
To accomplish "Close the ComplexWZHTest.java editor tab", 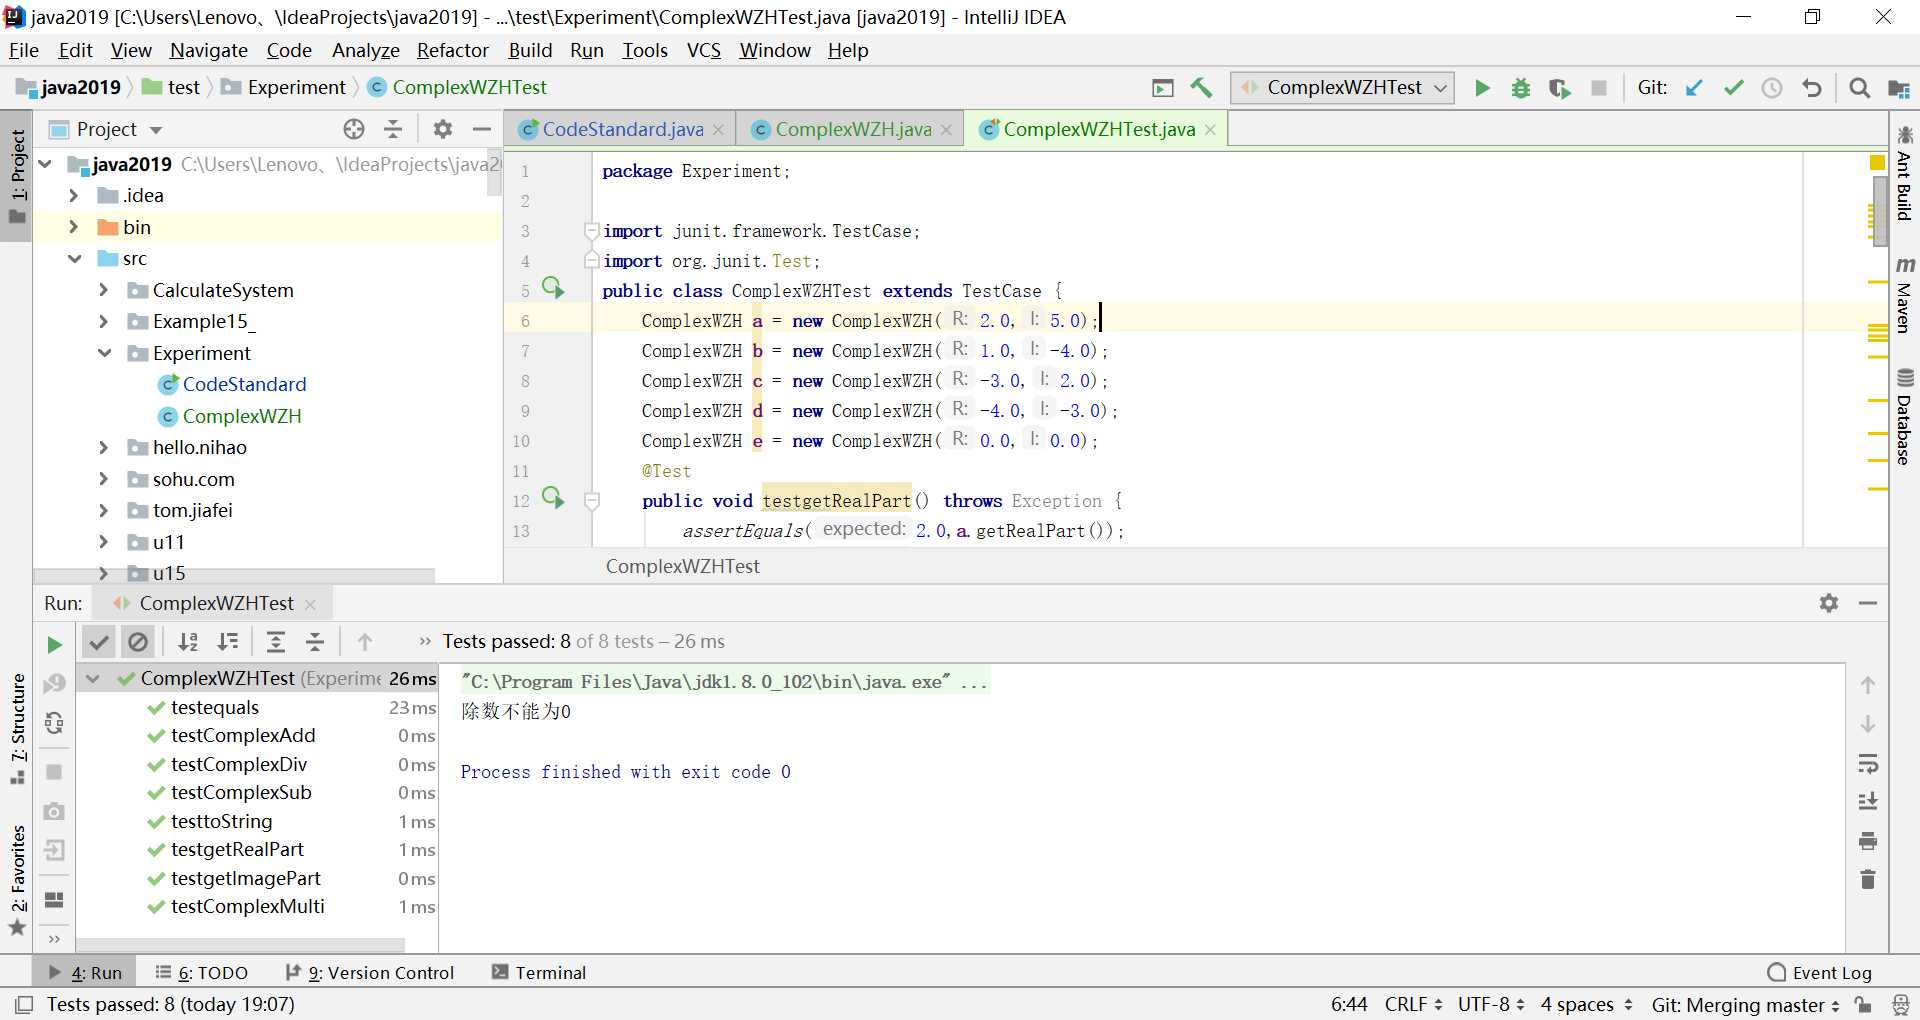I will (x=1210, y=130).
